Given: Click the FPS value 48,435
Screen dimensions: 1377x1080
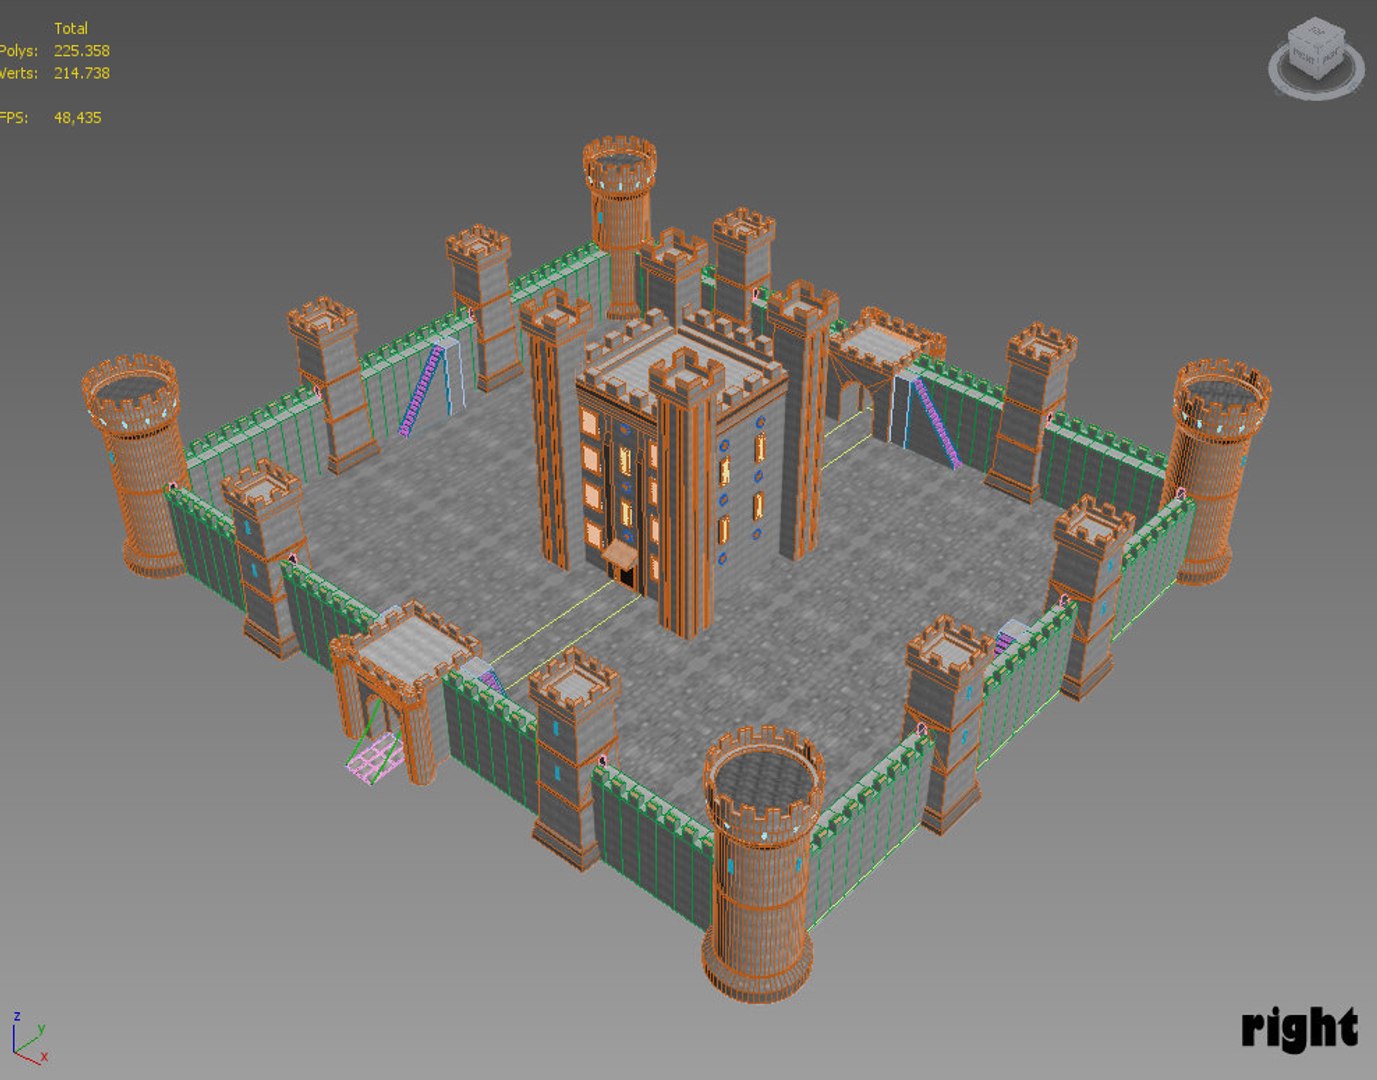Looking at the screenshot, I should click(78, 117).
